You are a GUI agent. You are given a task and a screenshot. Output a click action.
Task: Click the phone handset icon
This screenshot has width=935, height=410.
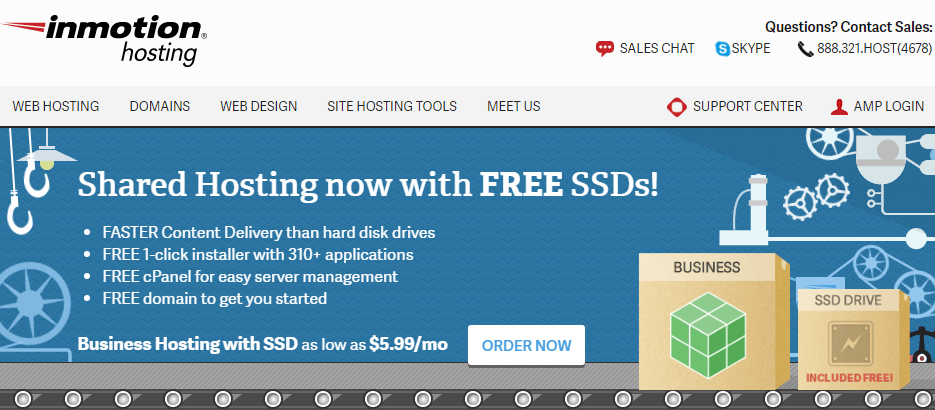(805, 49)
